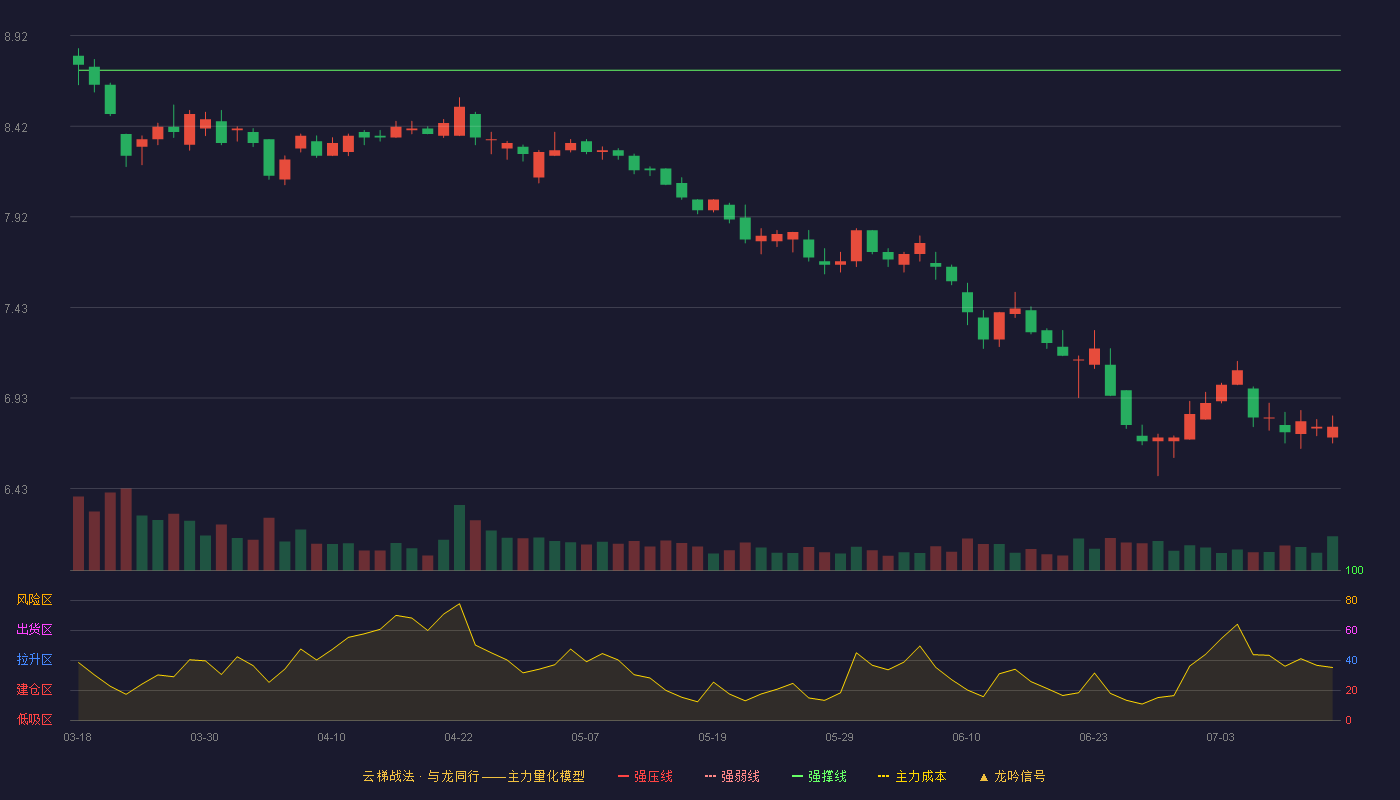Click the 04-22 date axis label

tap(459, 737)
